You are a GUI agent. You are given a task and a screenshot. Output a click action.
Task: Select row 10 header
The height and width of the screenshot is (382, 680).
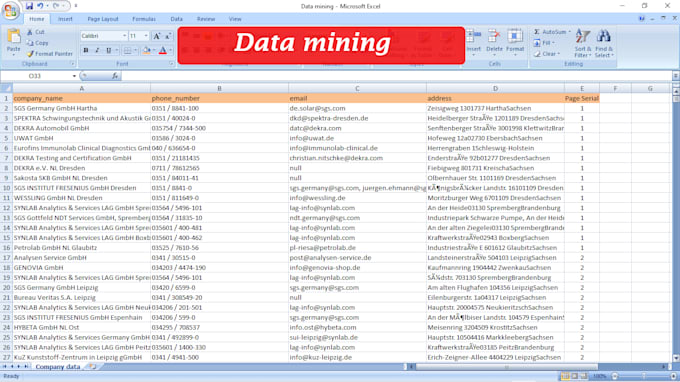pos(6,188)
